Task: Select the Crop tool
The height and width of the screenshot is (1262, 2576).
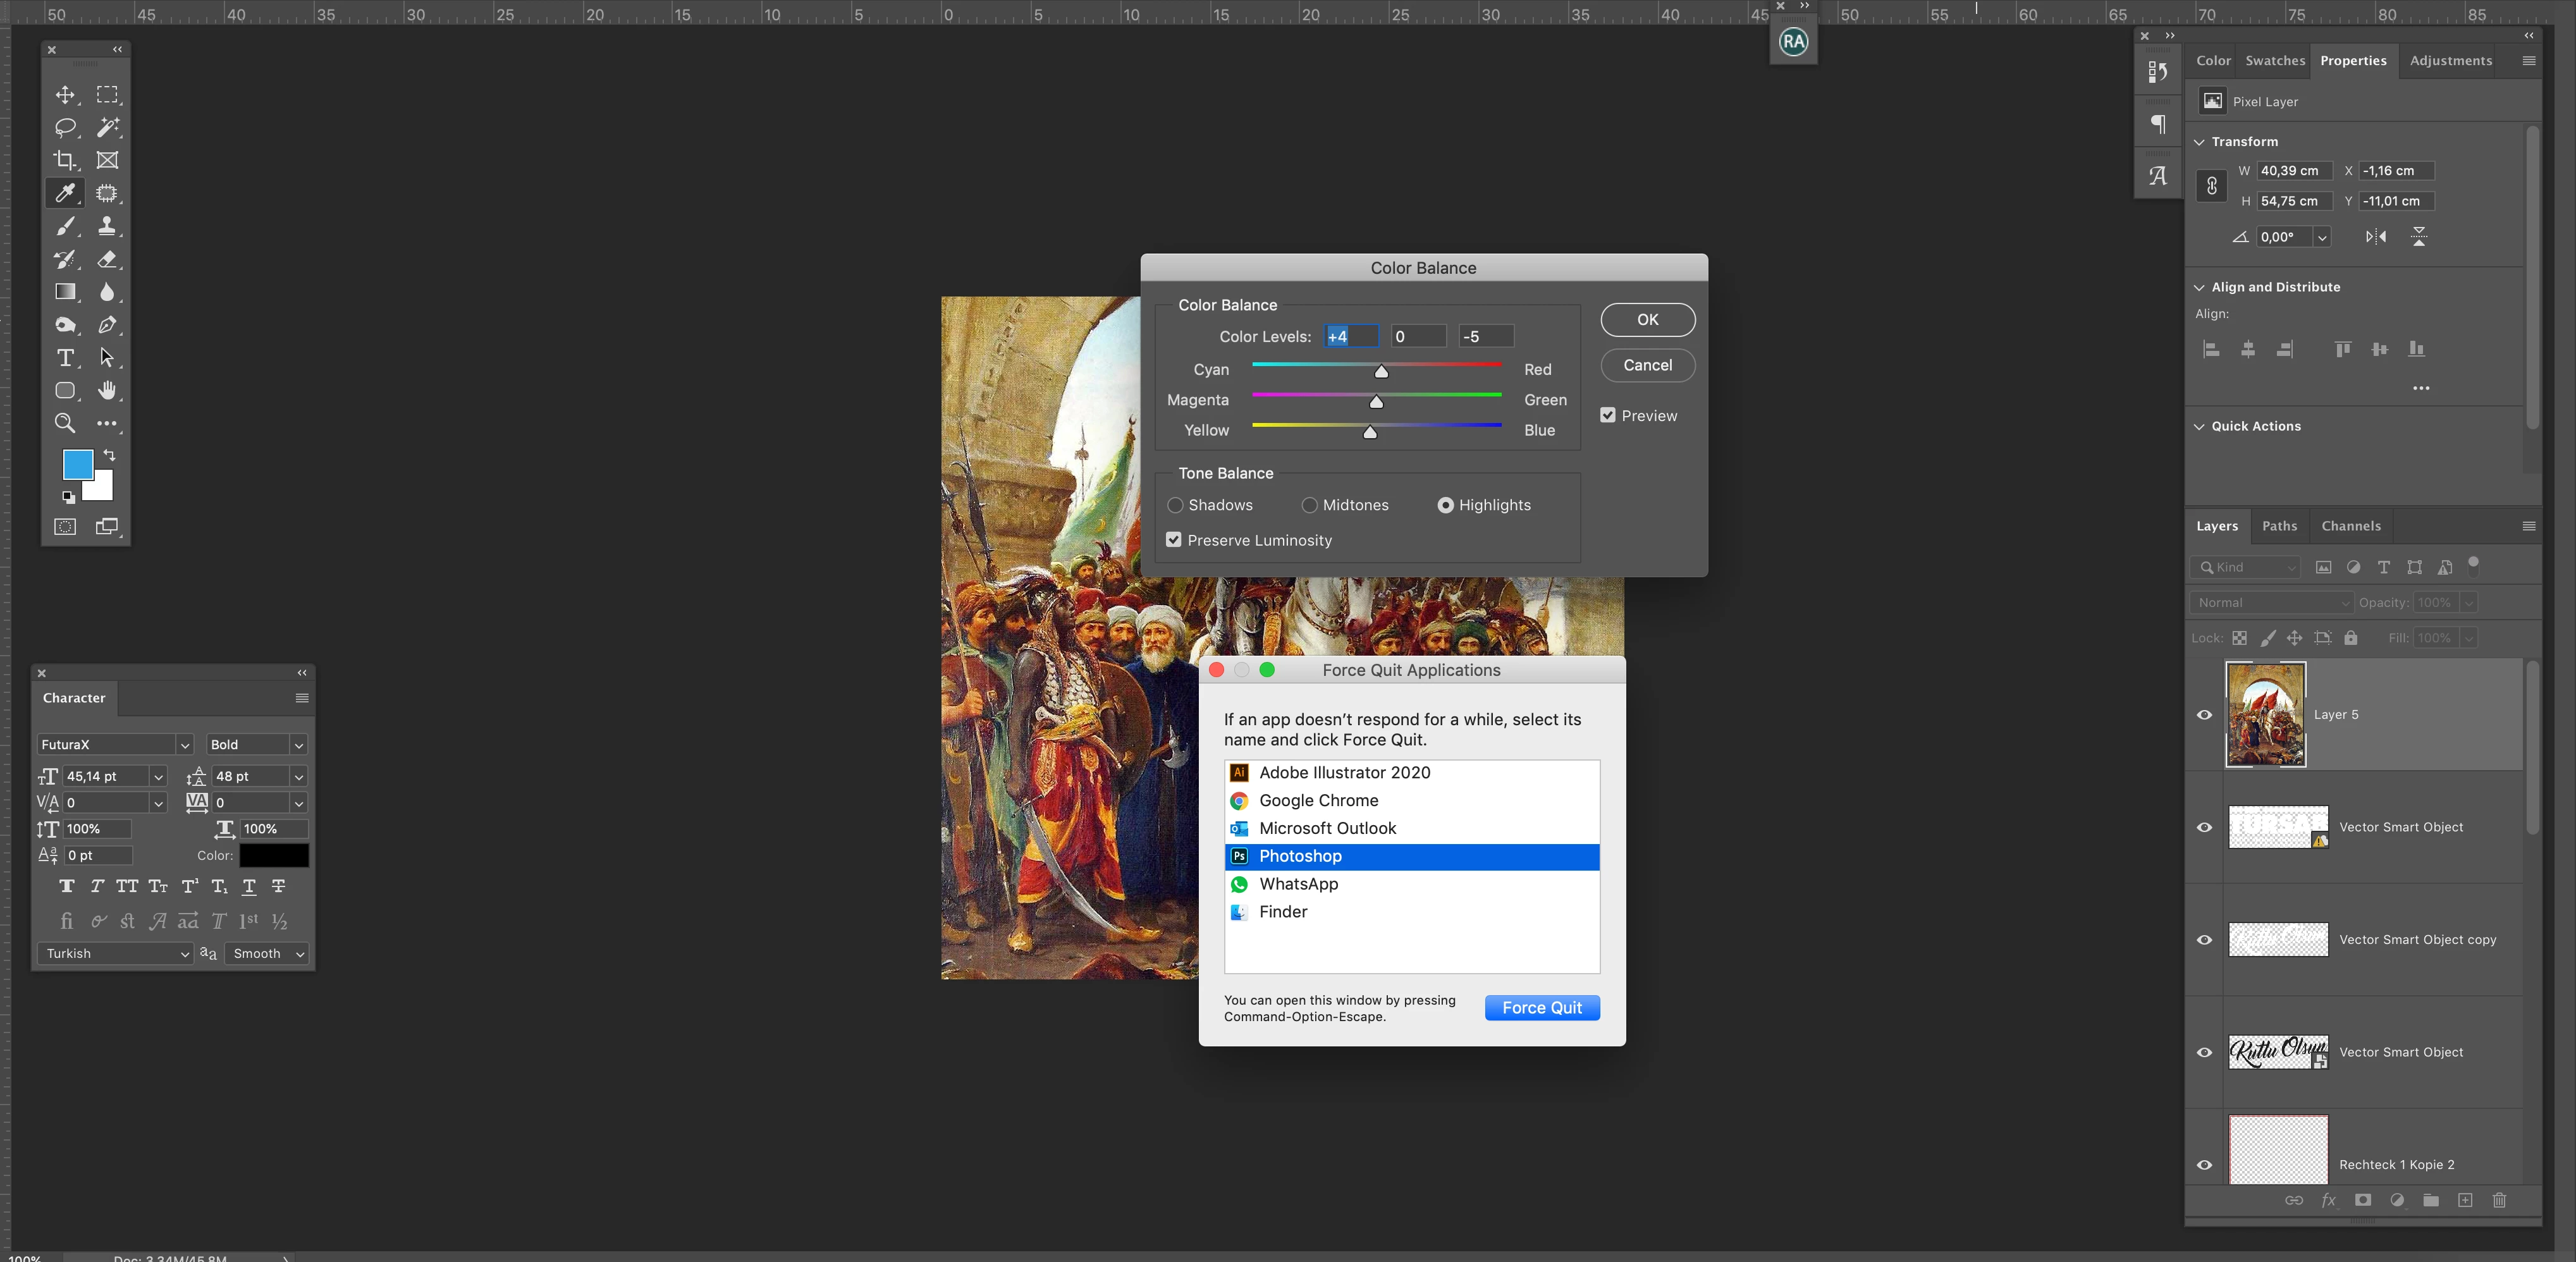Action: 65,160
